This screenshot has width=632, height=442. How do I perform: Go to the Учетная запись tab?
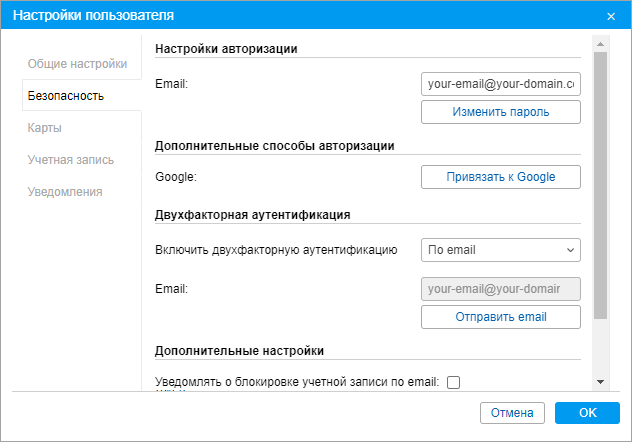click(x=70, y=160)
